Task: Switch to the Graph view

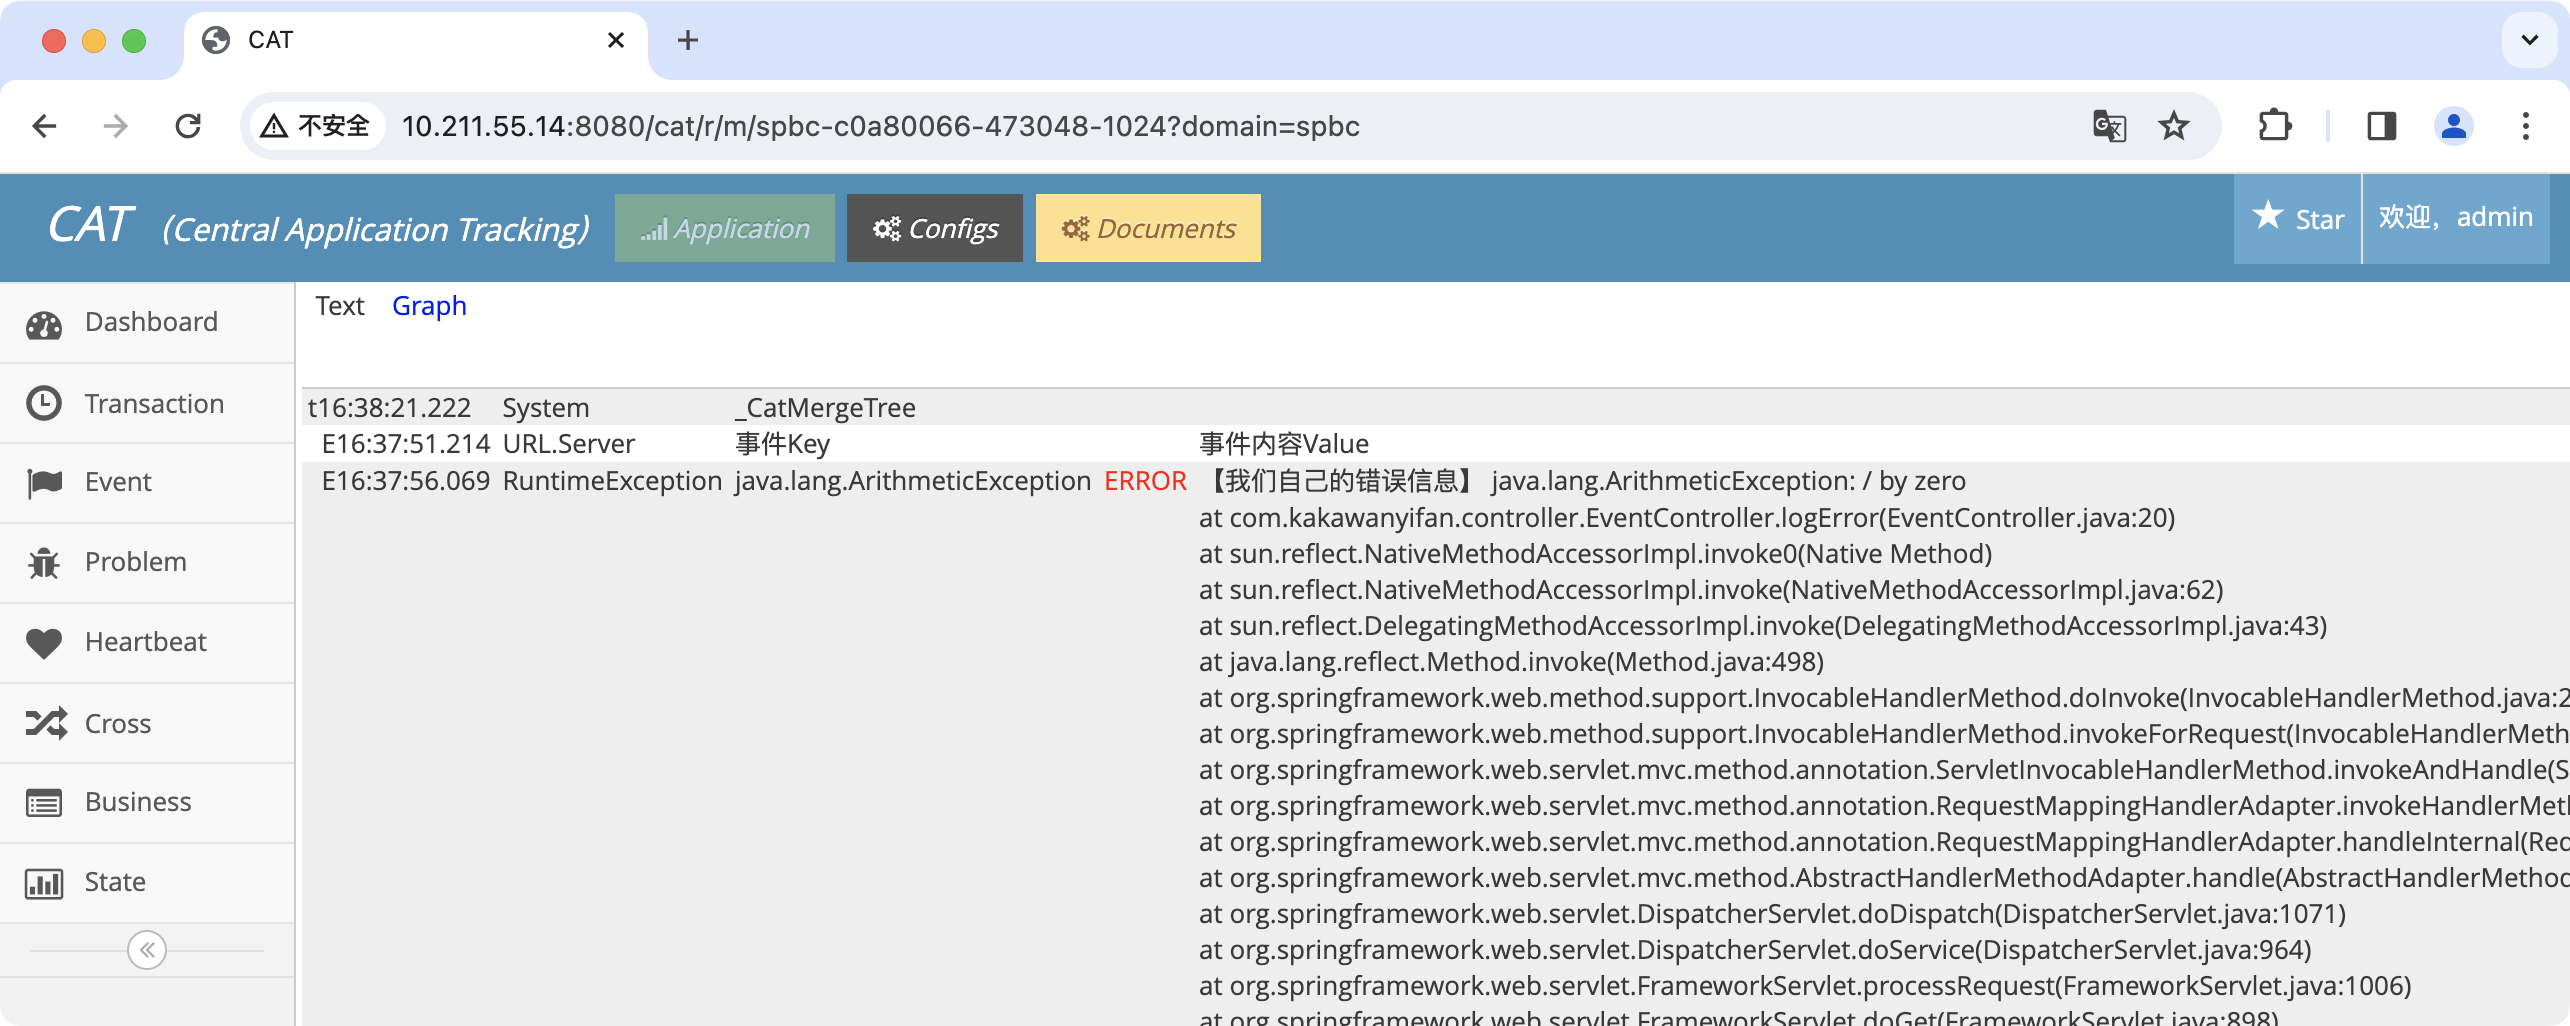Action: click(x=429, y=306)
